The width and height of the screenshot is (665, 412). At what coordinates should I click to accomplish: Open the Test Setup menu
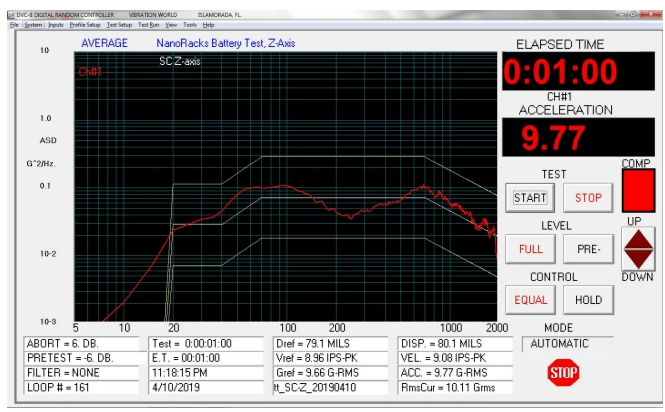(x=119, y=24)
